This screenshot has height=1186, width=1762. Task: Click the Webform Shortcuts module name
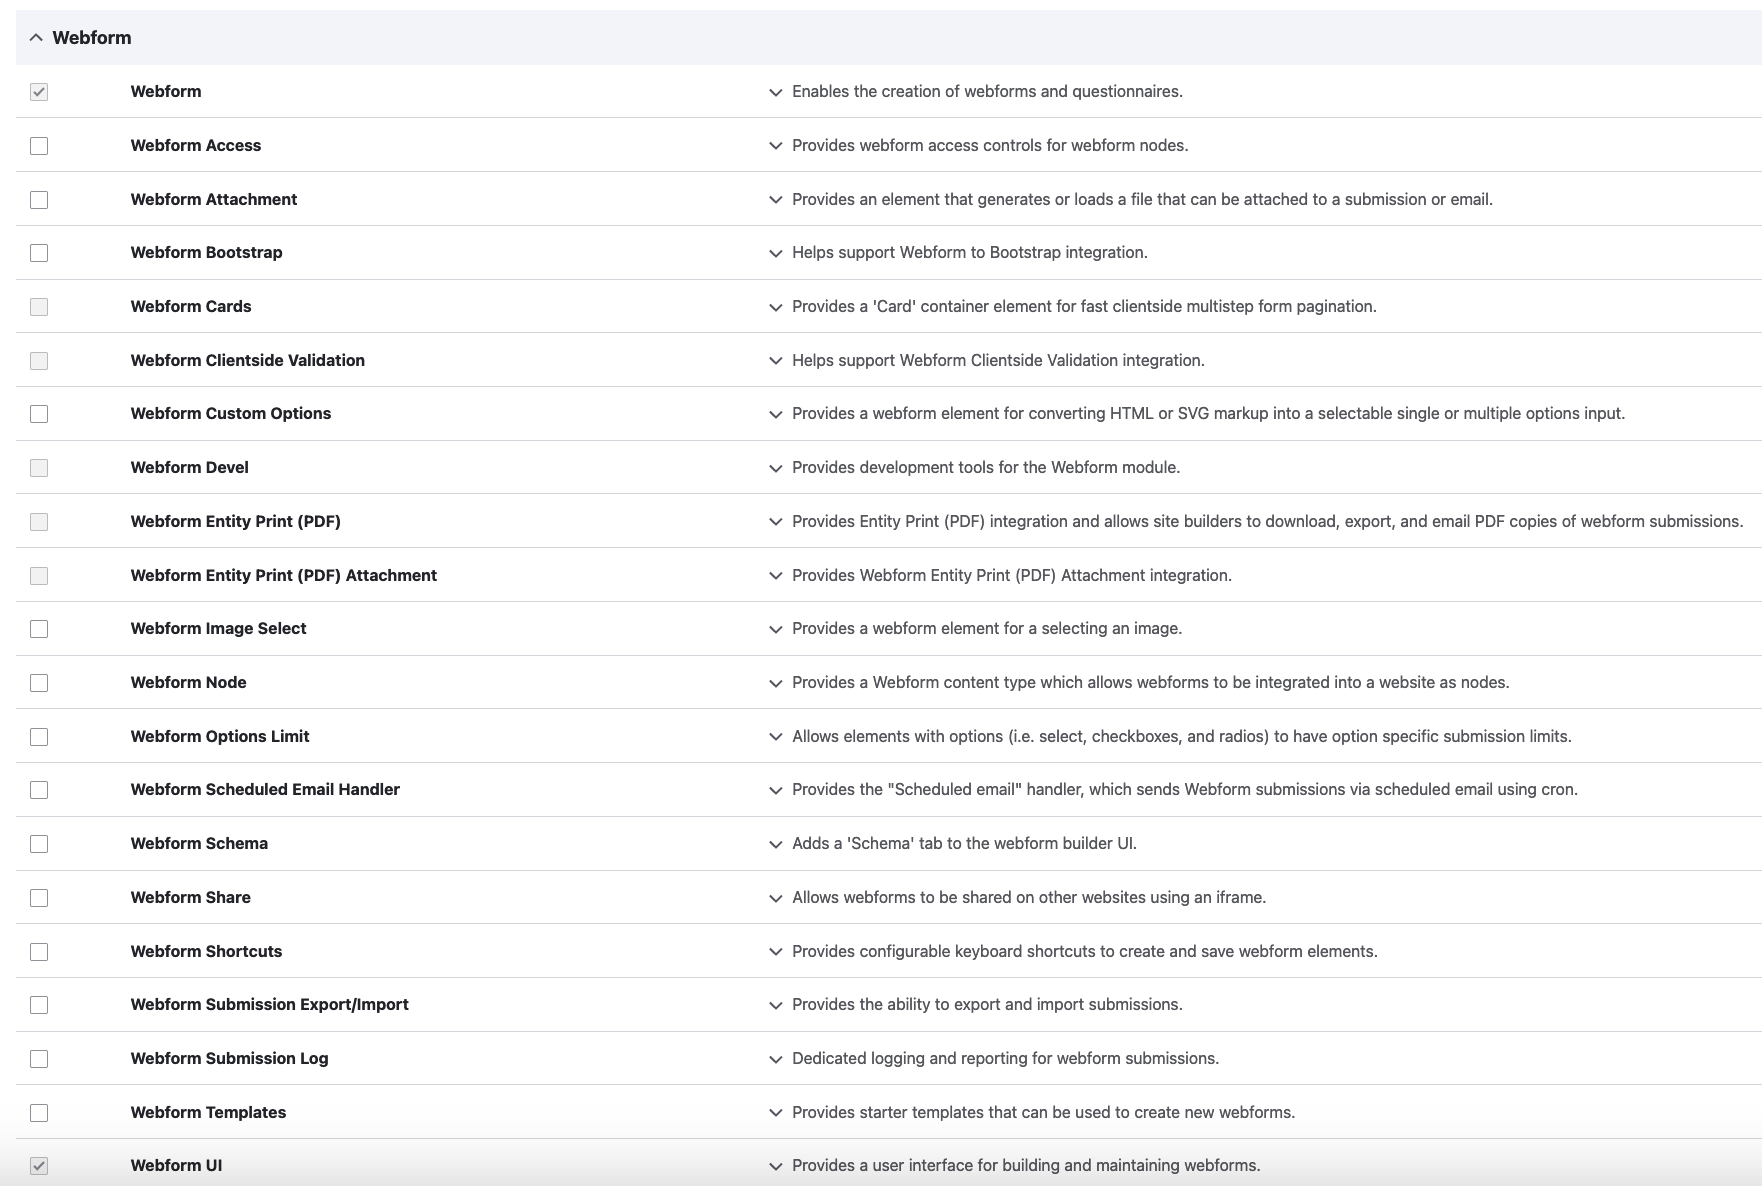point(207,952)
